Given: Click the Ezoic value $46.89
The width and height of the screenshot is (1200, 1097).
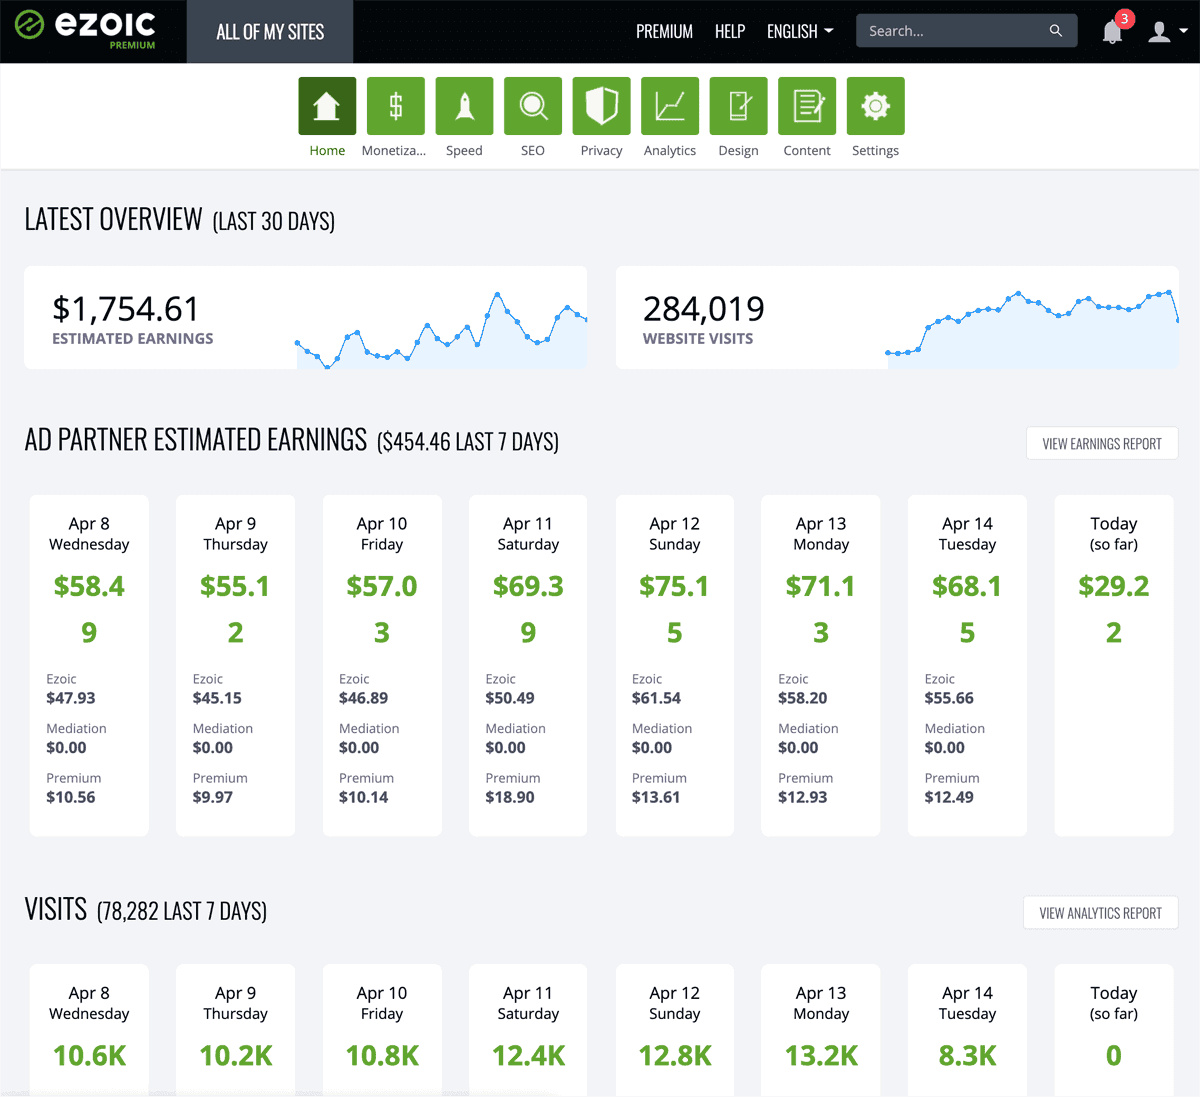Looking at the screenshot, I should pos(364,698).
